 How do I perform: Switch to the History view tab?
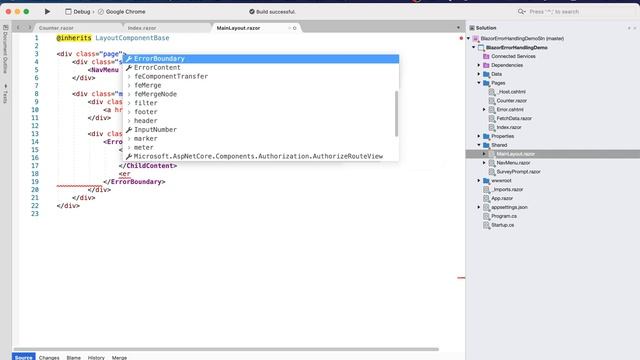[x=96, y=358]
